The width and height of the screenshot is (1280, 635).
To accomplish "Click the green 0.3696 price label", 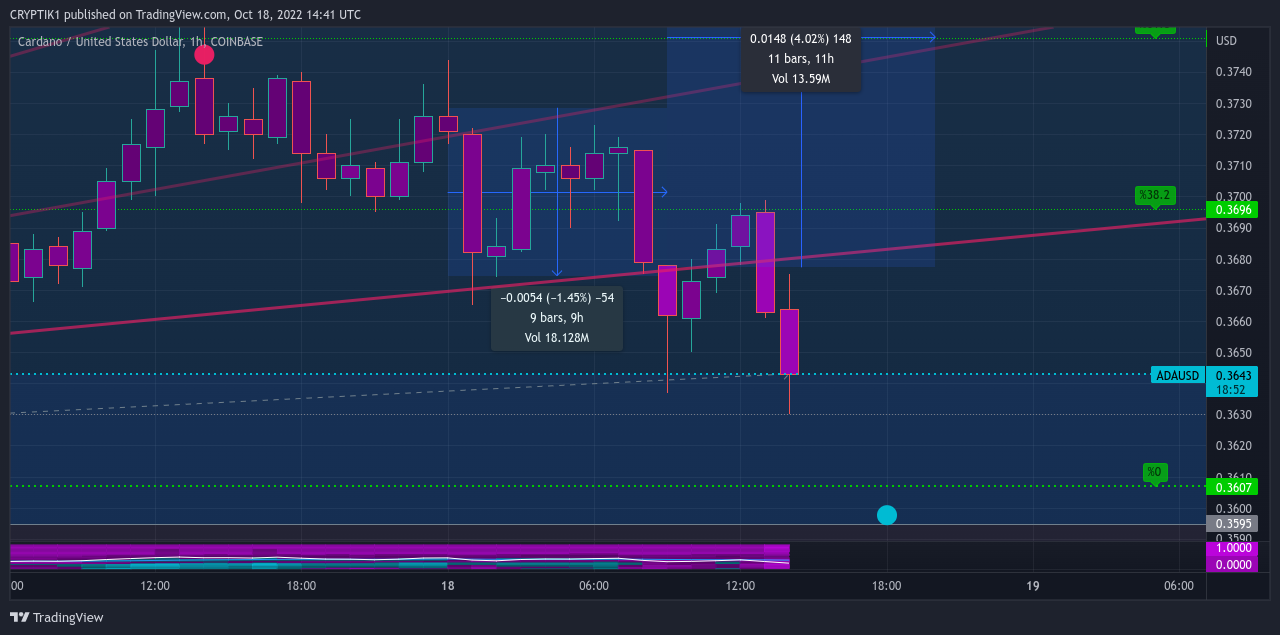I will [x=1233, y=210].
